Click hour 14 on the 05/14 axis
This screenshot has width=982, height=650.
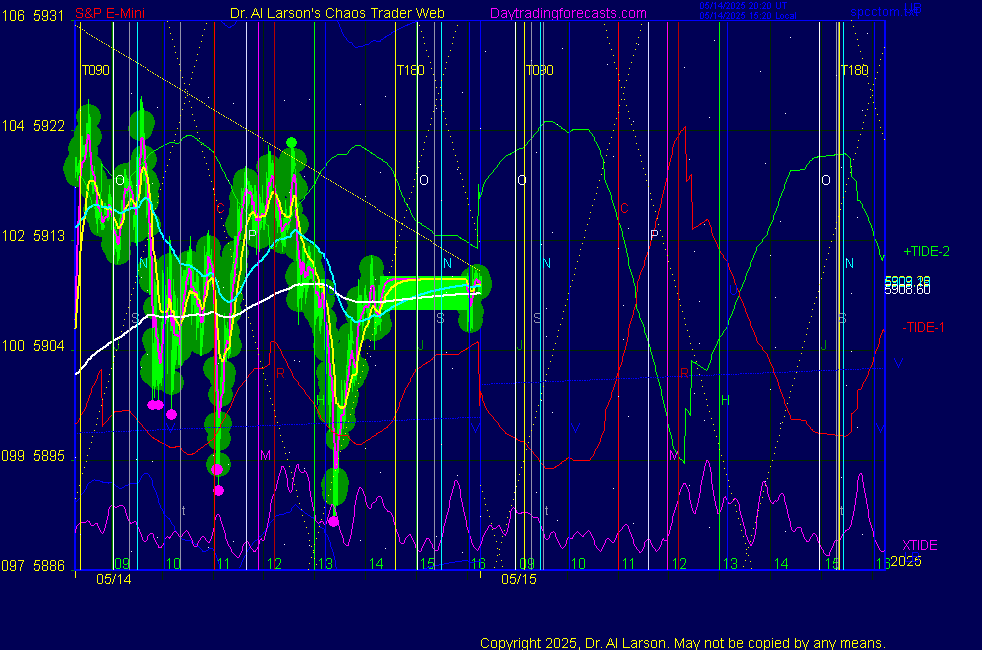pos(376,564)
